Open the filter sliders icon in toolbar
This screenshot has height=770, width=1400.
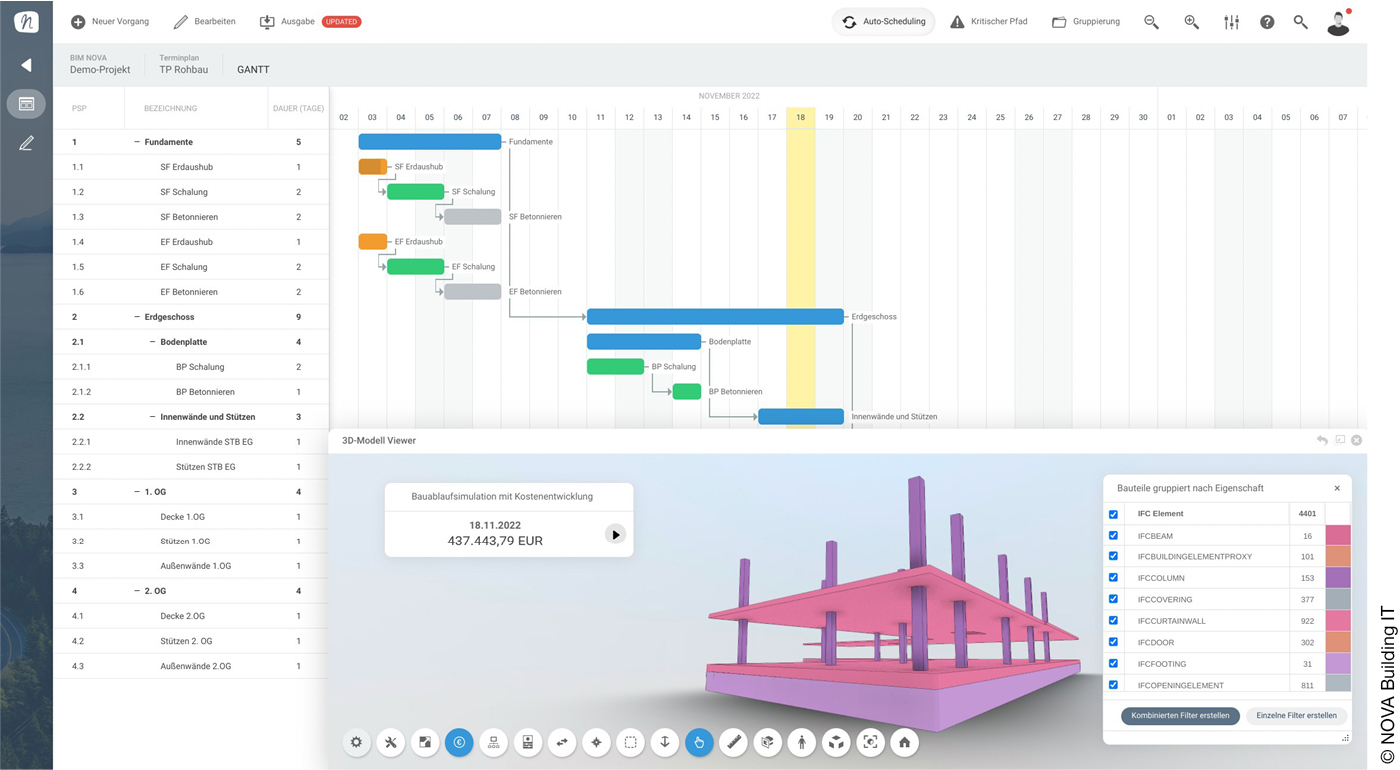point(1231,21)
